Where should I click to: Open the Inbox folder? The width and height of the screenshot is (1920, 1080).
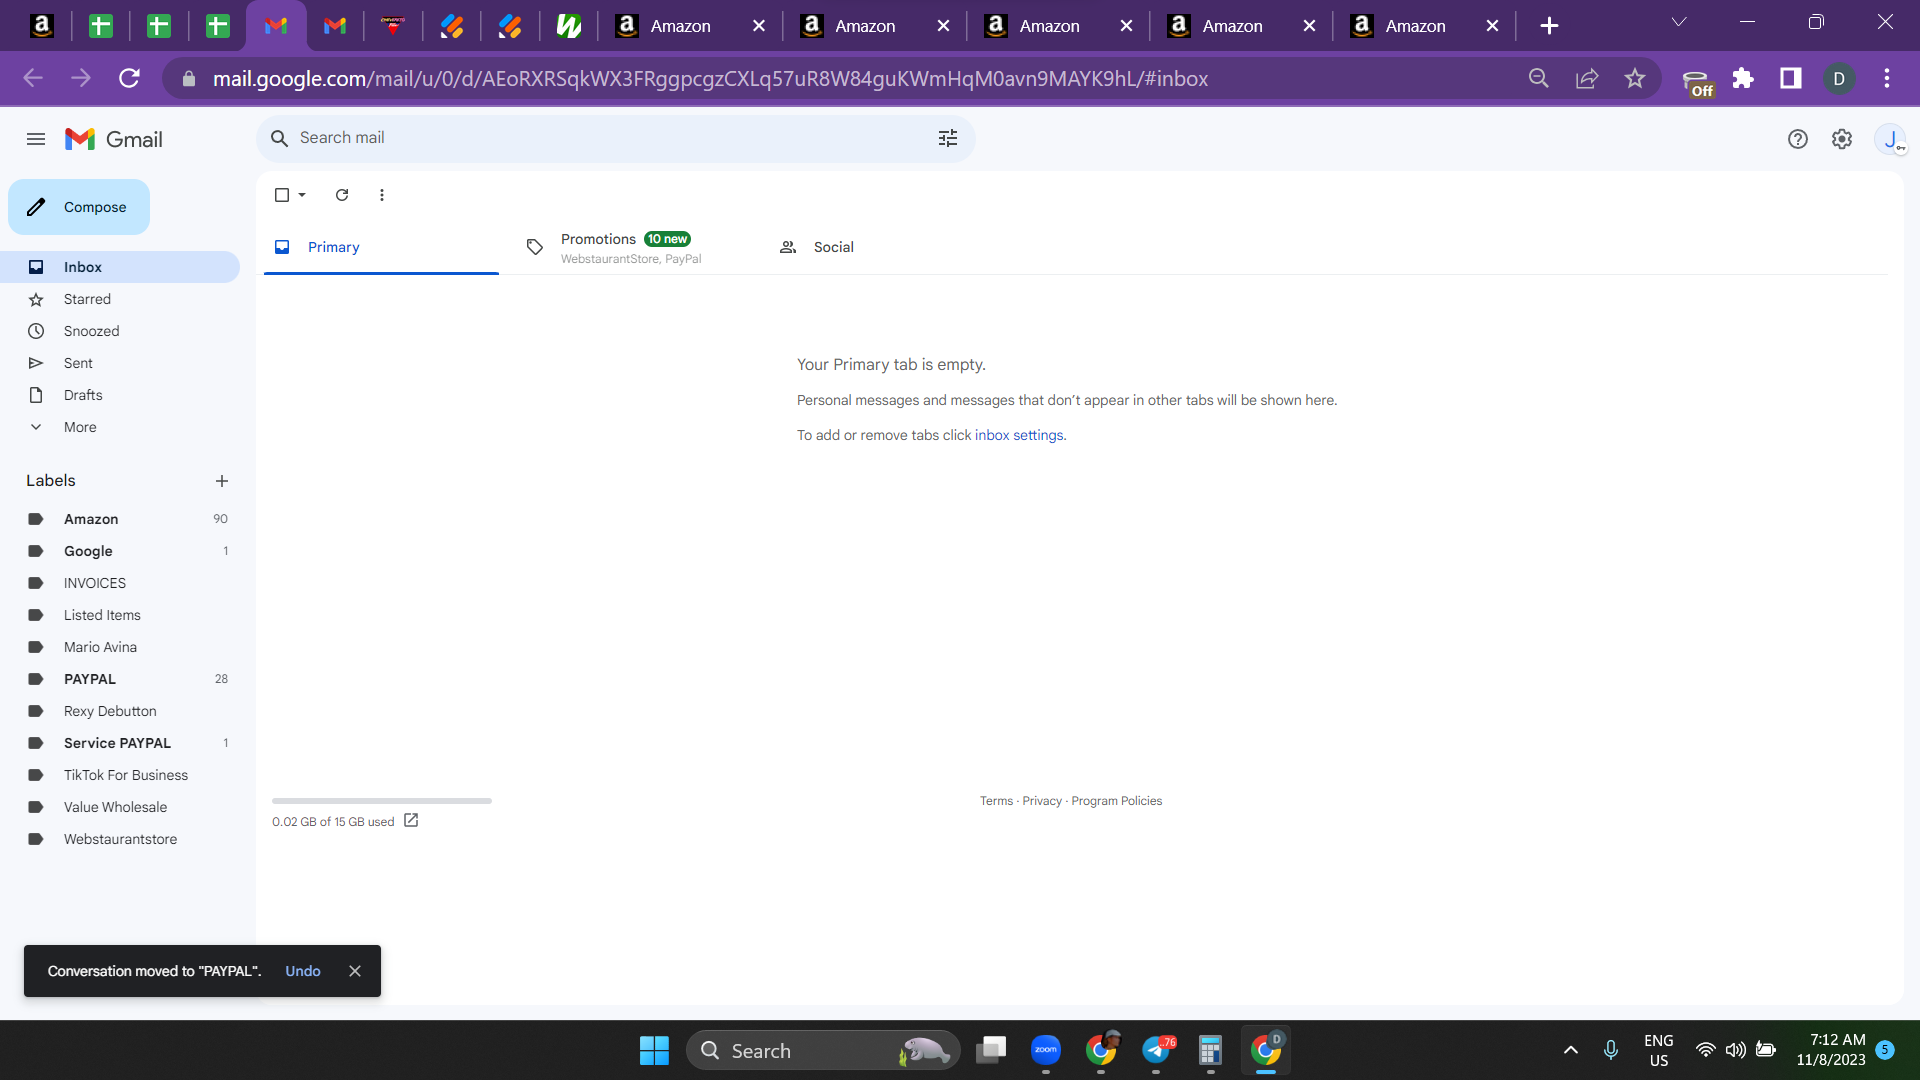pos(120,267)
